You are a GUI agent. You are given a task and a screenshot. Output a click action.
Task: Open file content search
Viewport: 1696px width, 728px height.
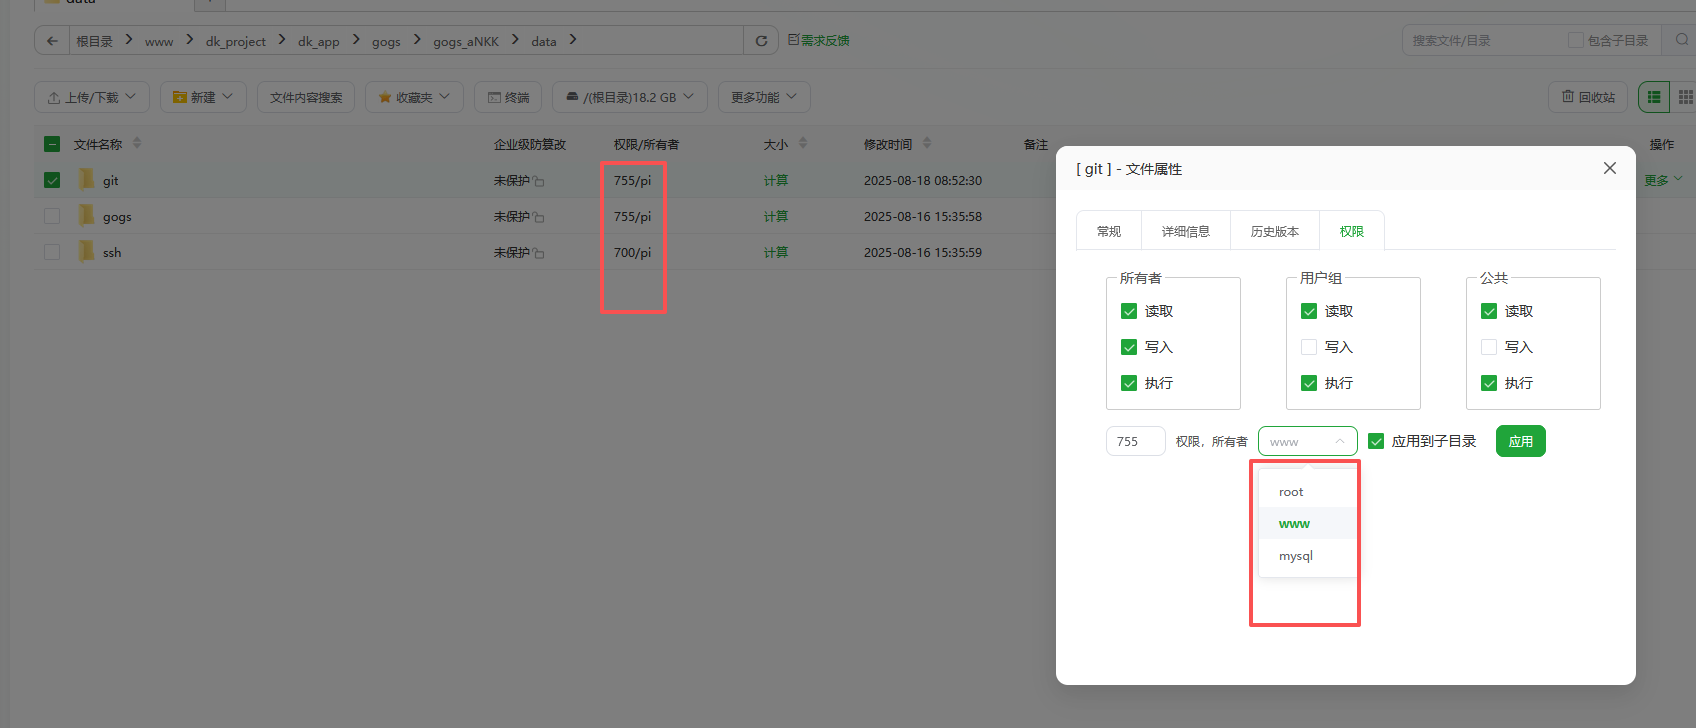tap(306, 97)
